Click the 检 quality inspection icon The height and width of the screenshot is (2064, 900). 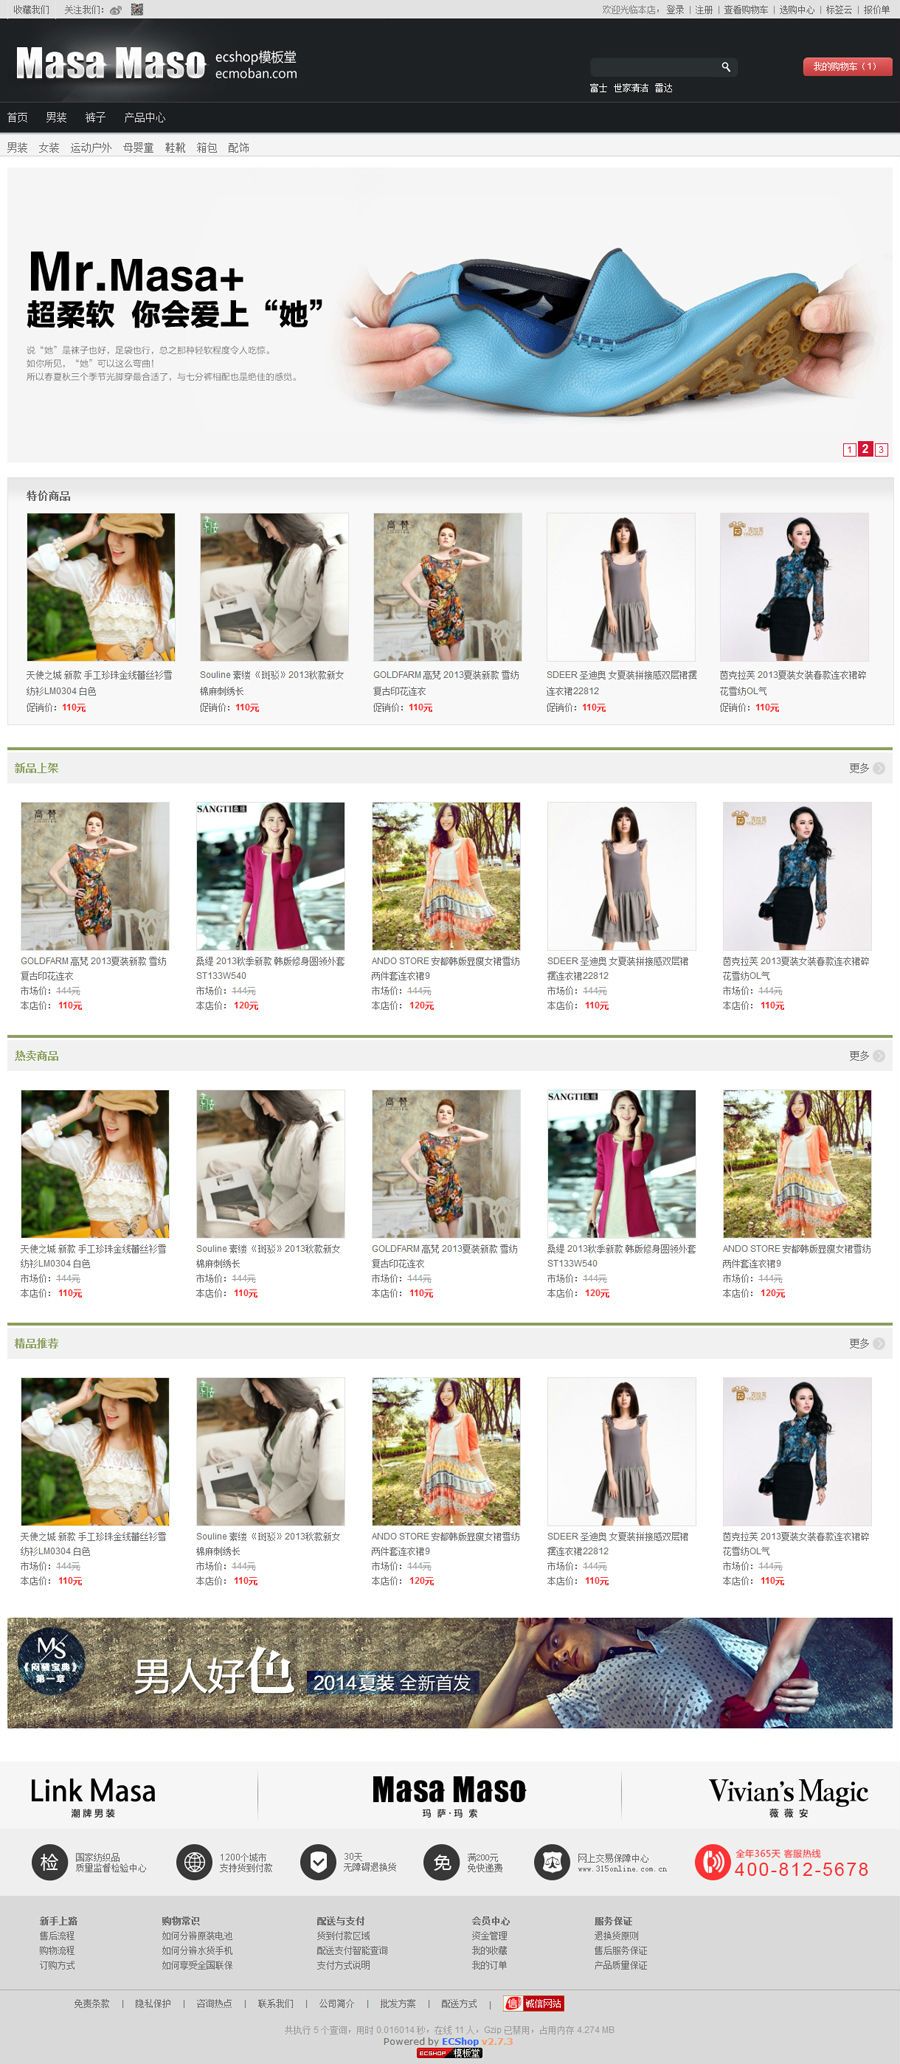[x=49, y=1861]
